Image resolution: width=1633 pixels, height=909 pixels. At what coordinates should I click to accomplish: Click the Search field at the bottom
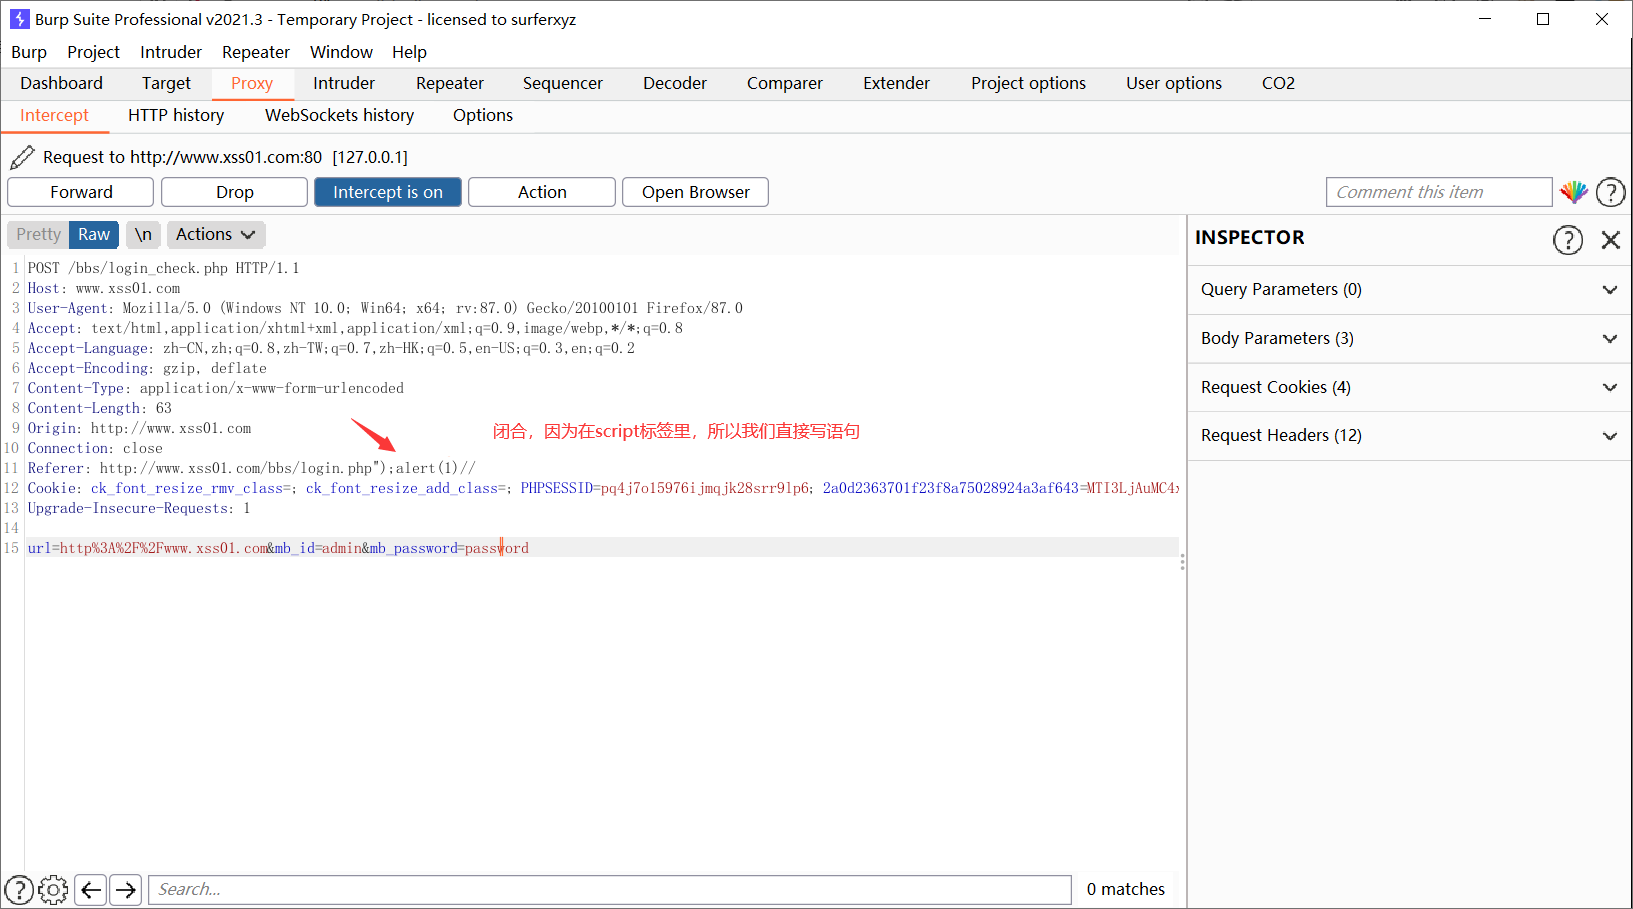coord(610,890)
